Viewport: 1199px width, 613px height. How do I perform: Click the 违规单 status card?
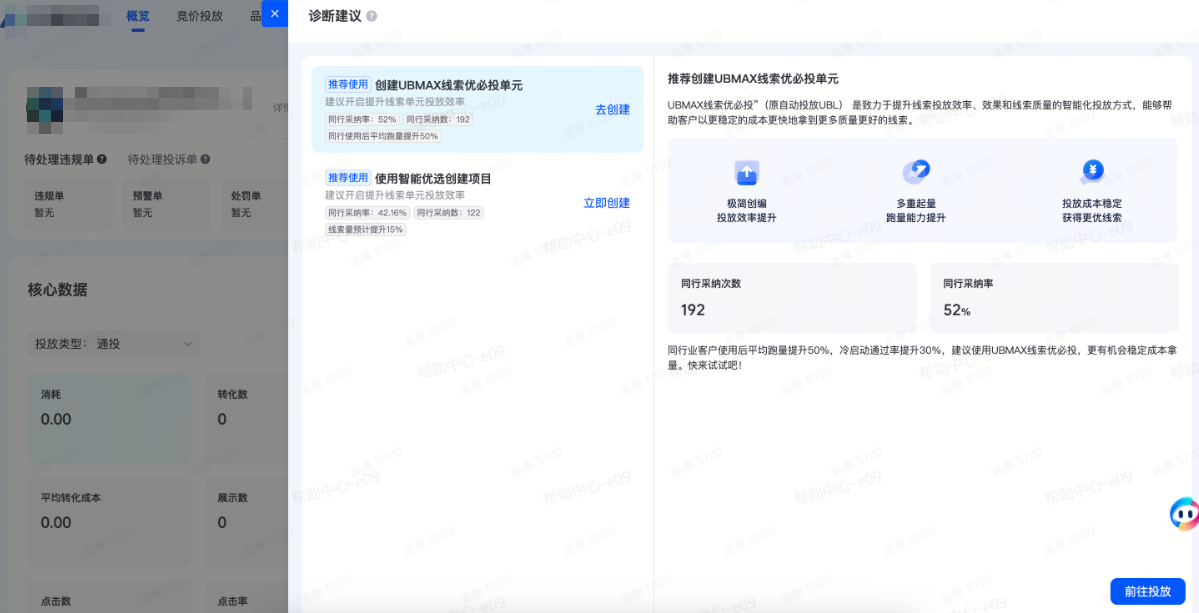pyautogui.click(x=68, y=204)
